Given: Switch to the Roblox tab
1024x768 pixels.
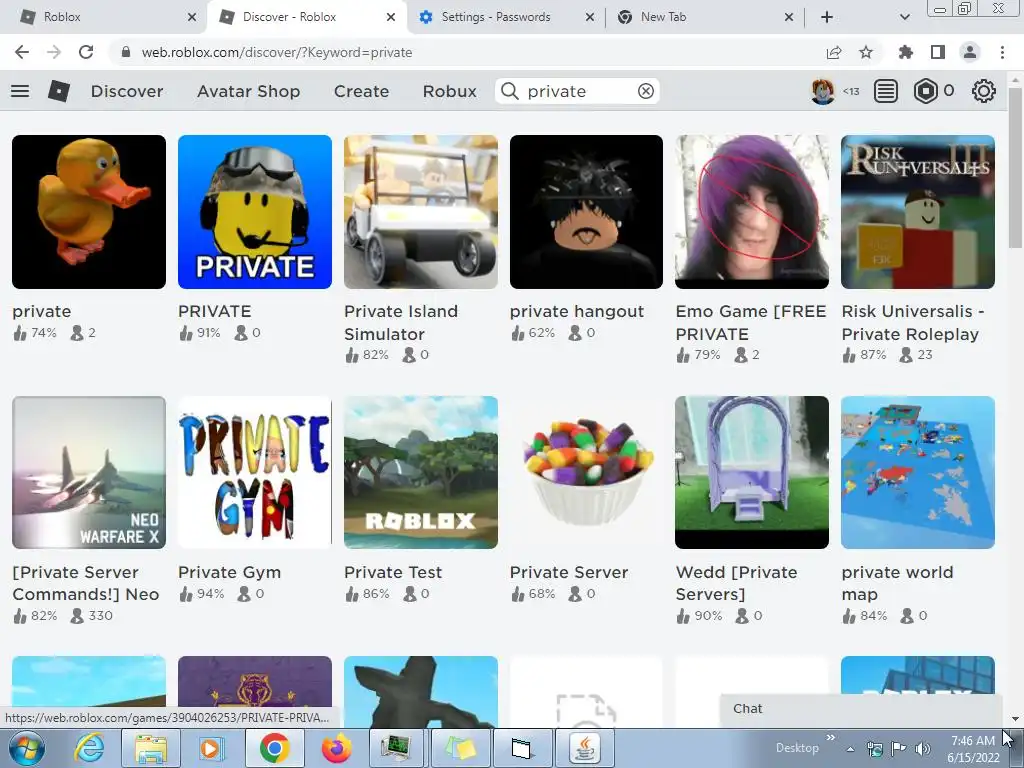Looking at the screenshot, I should pos(104,17).
